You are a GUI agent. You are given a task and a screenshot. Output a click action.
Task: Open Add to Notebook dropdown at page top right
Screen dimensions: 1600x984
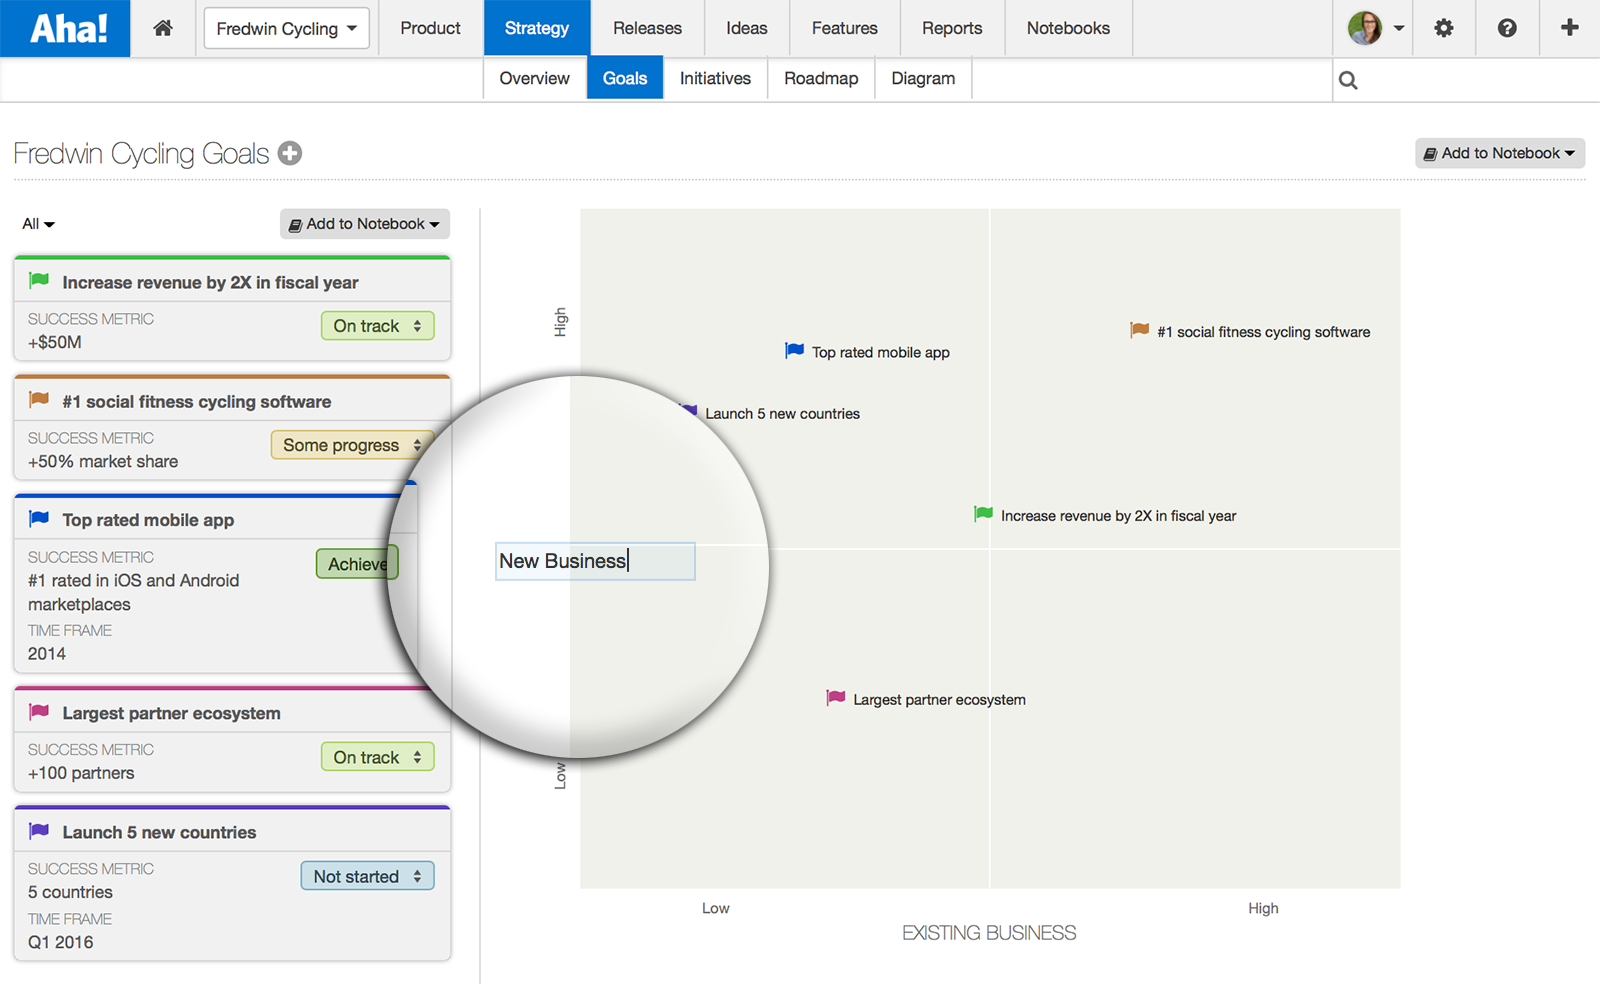click(x=1500, y=153)
